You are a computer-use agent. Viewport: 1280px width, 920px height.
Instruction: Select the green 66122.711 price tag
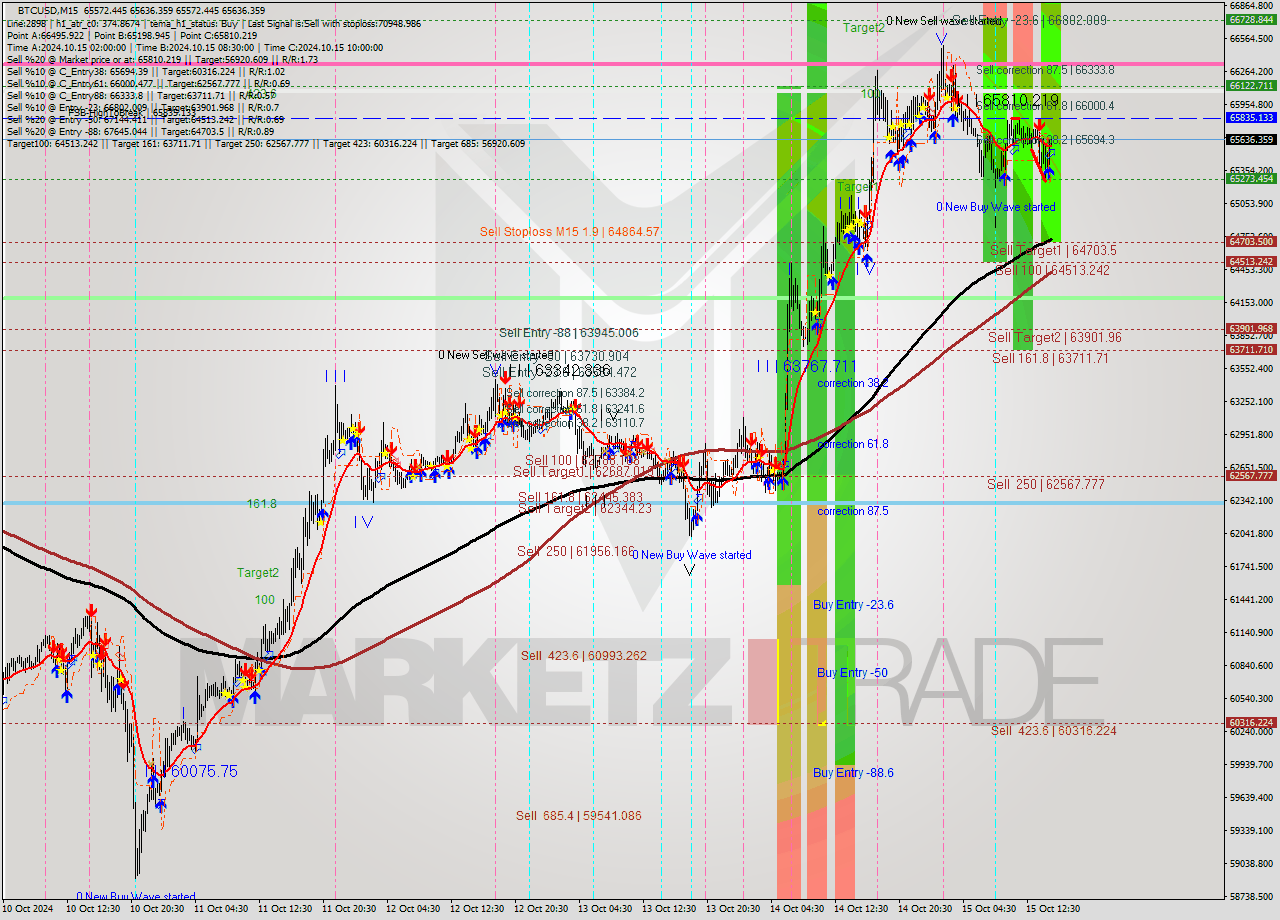(x=1251, y=85)
